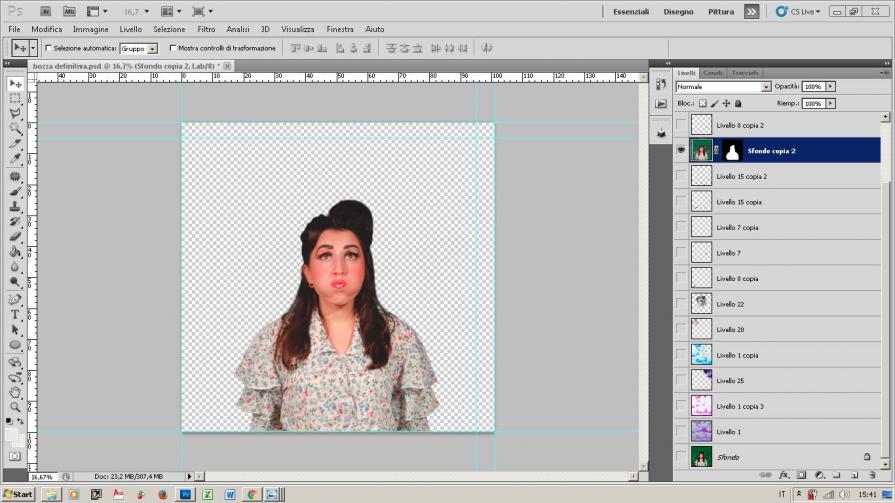Screen dimensions: 895x503
Task: Open the Filtro menu
Action: [206, 29]
